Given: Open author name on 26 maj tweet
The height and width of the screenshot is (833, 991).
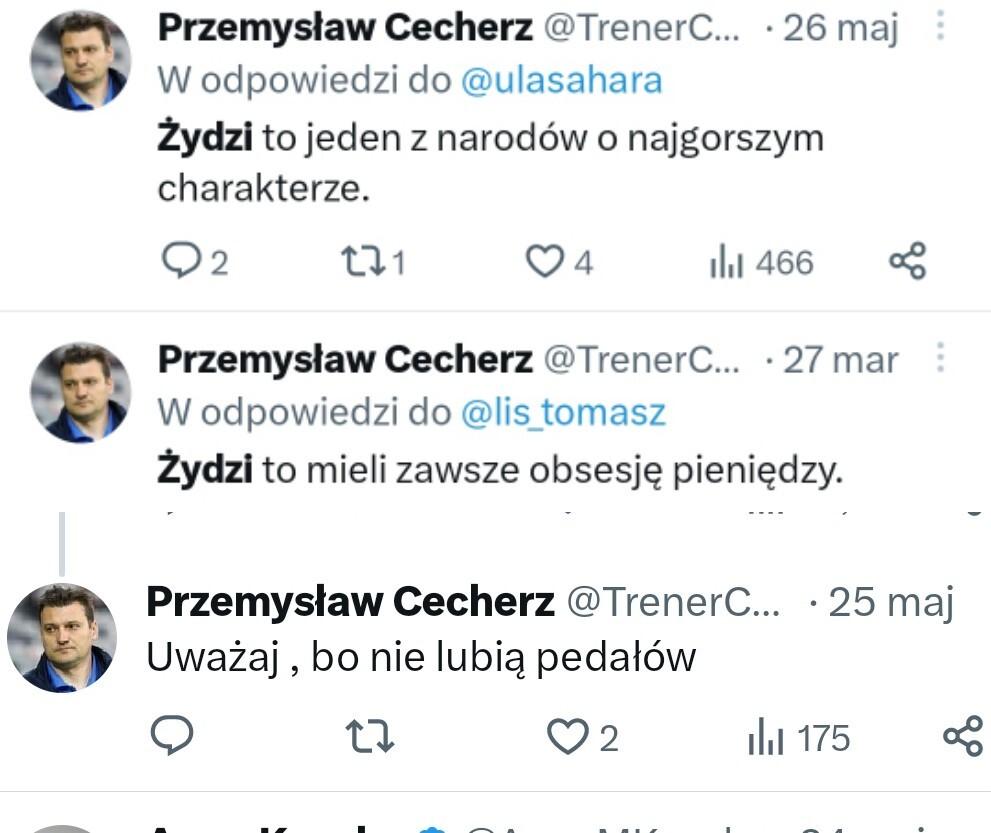Looking at the screenshot, I should point(346,28).
